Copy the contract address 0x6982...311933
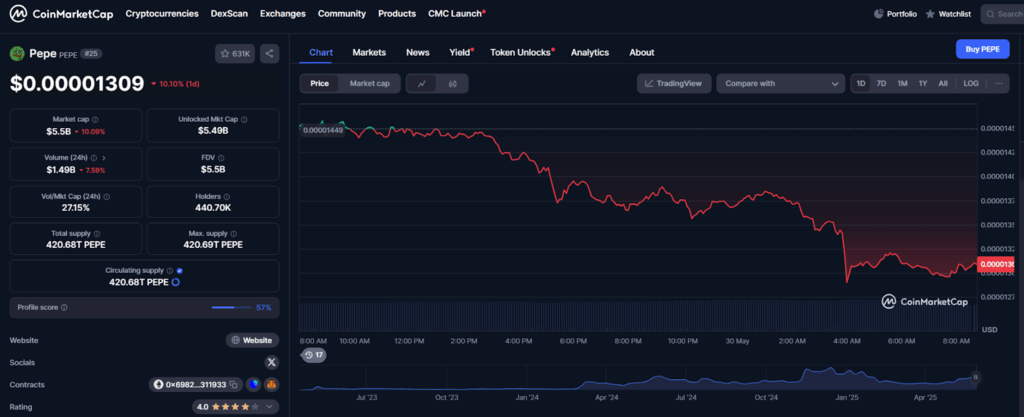Image resolution: width=1024 pixels, height=417 pixels. click(234, 385)
